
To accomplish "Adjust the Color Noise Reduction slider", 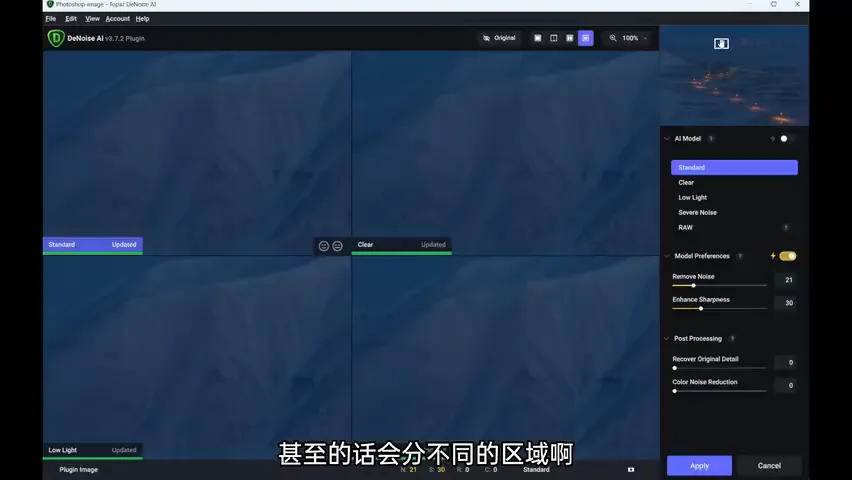I will [719, 391].
